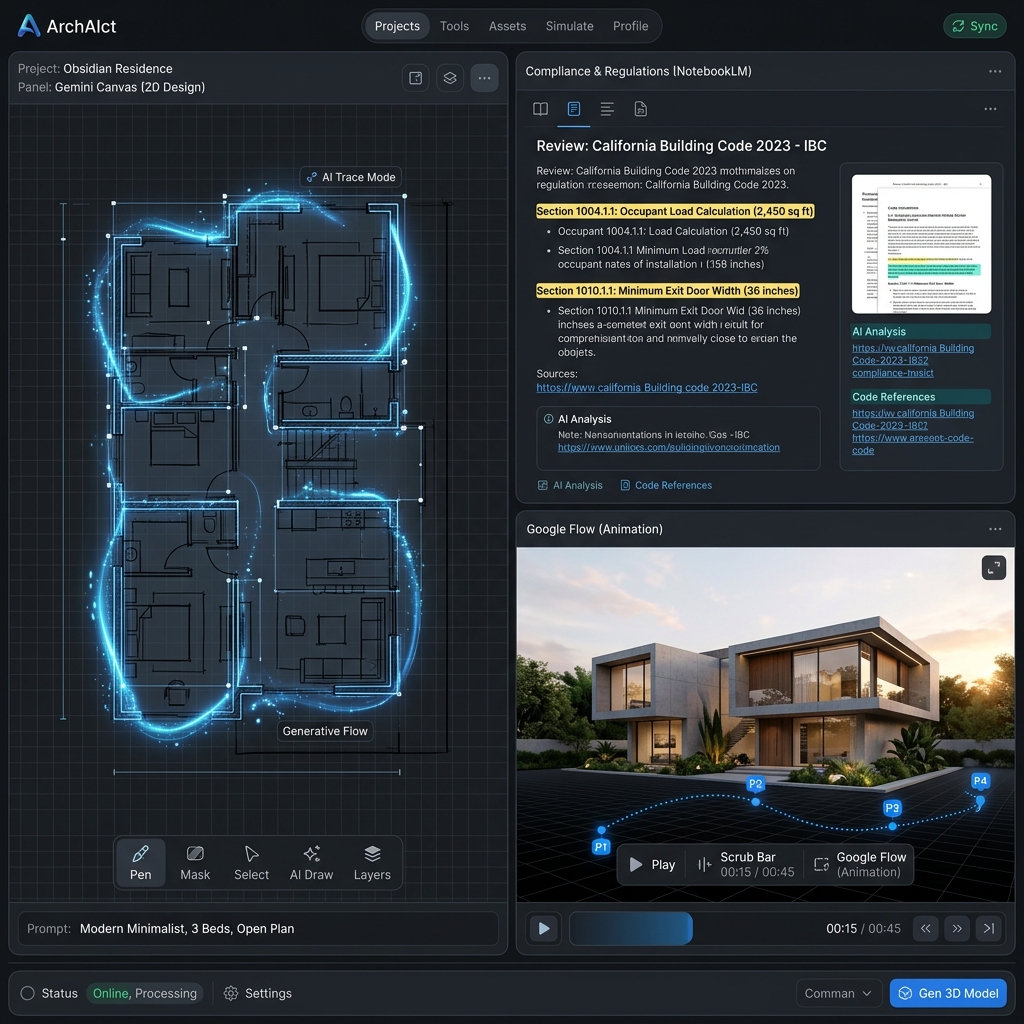1024x1024 pixels.
Task: Open the Assets tab
Action: click(507, 26)
